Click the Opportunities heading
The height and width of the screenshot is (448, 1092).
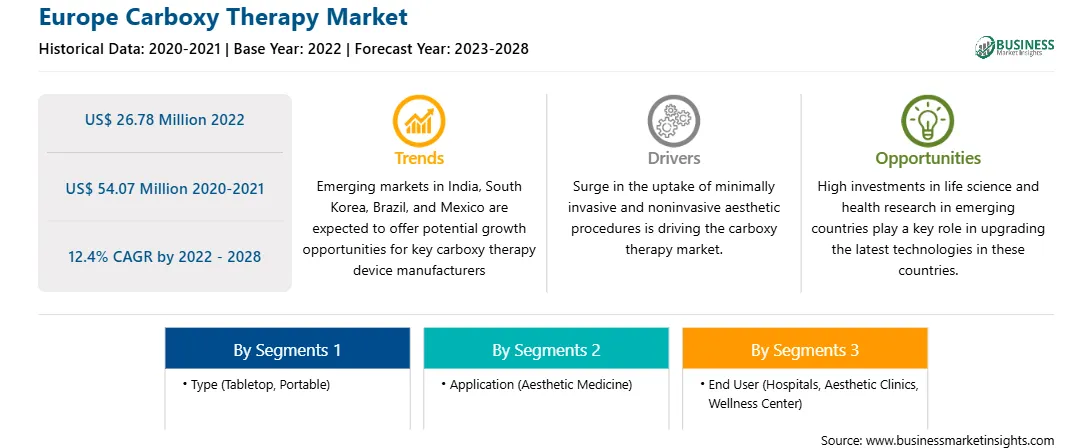928,158
